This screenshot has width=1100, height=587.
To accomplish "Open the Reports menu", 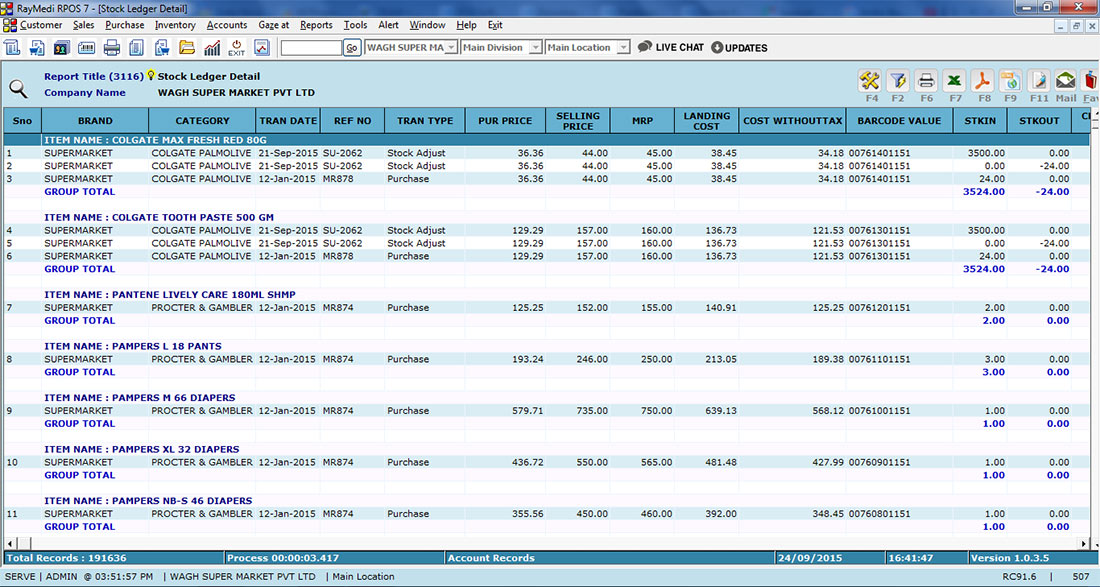I will [316, 25].
